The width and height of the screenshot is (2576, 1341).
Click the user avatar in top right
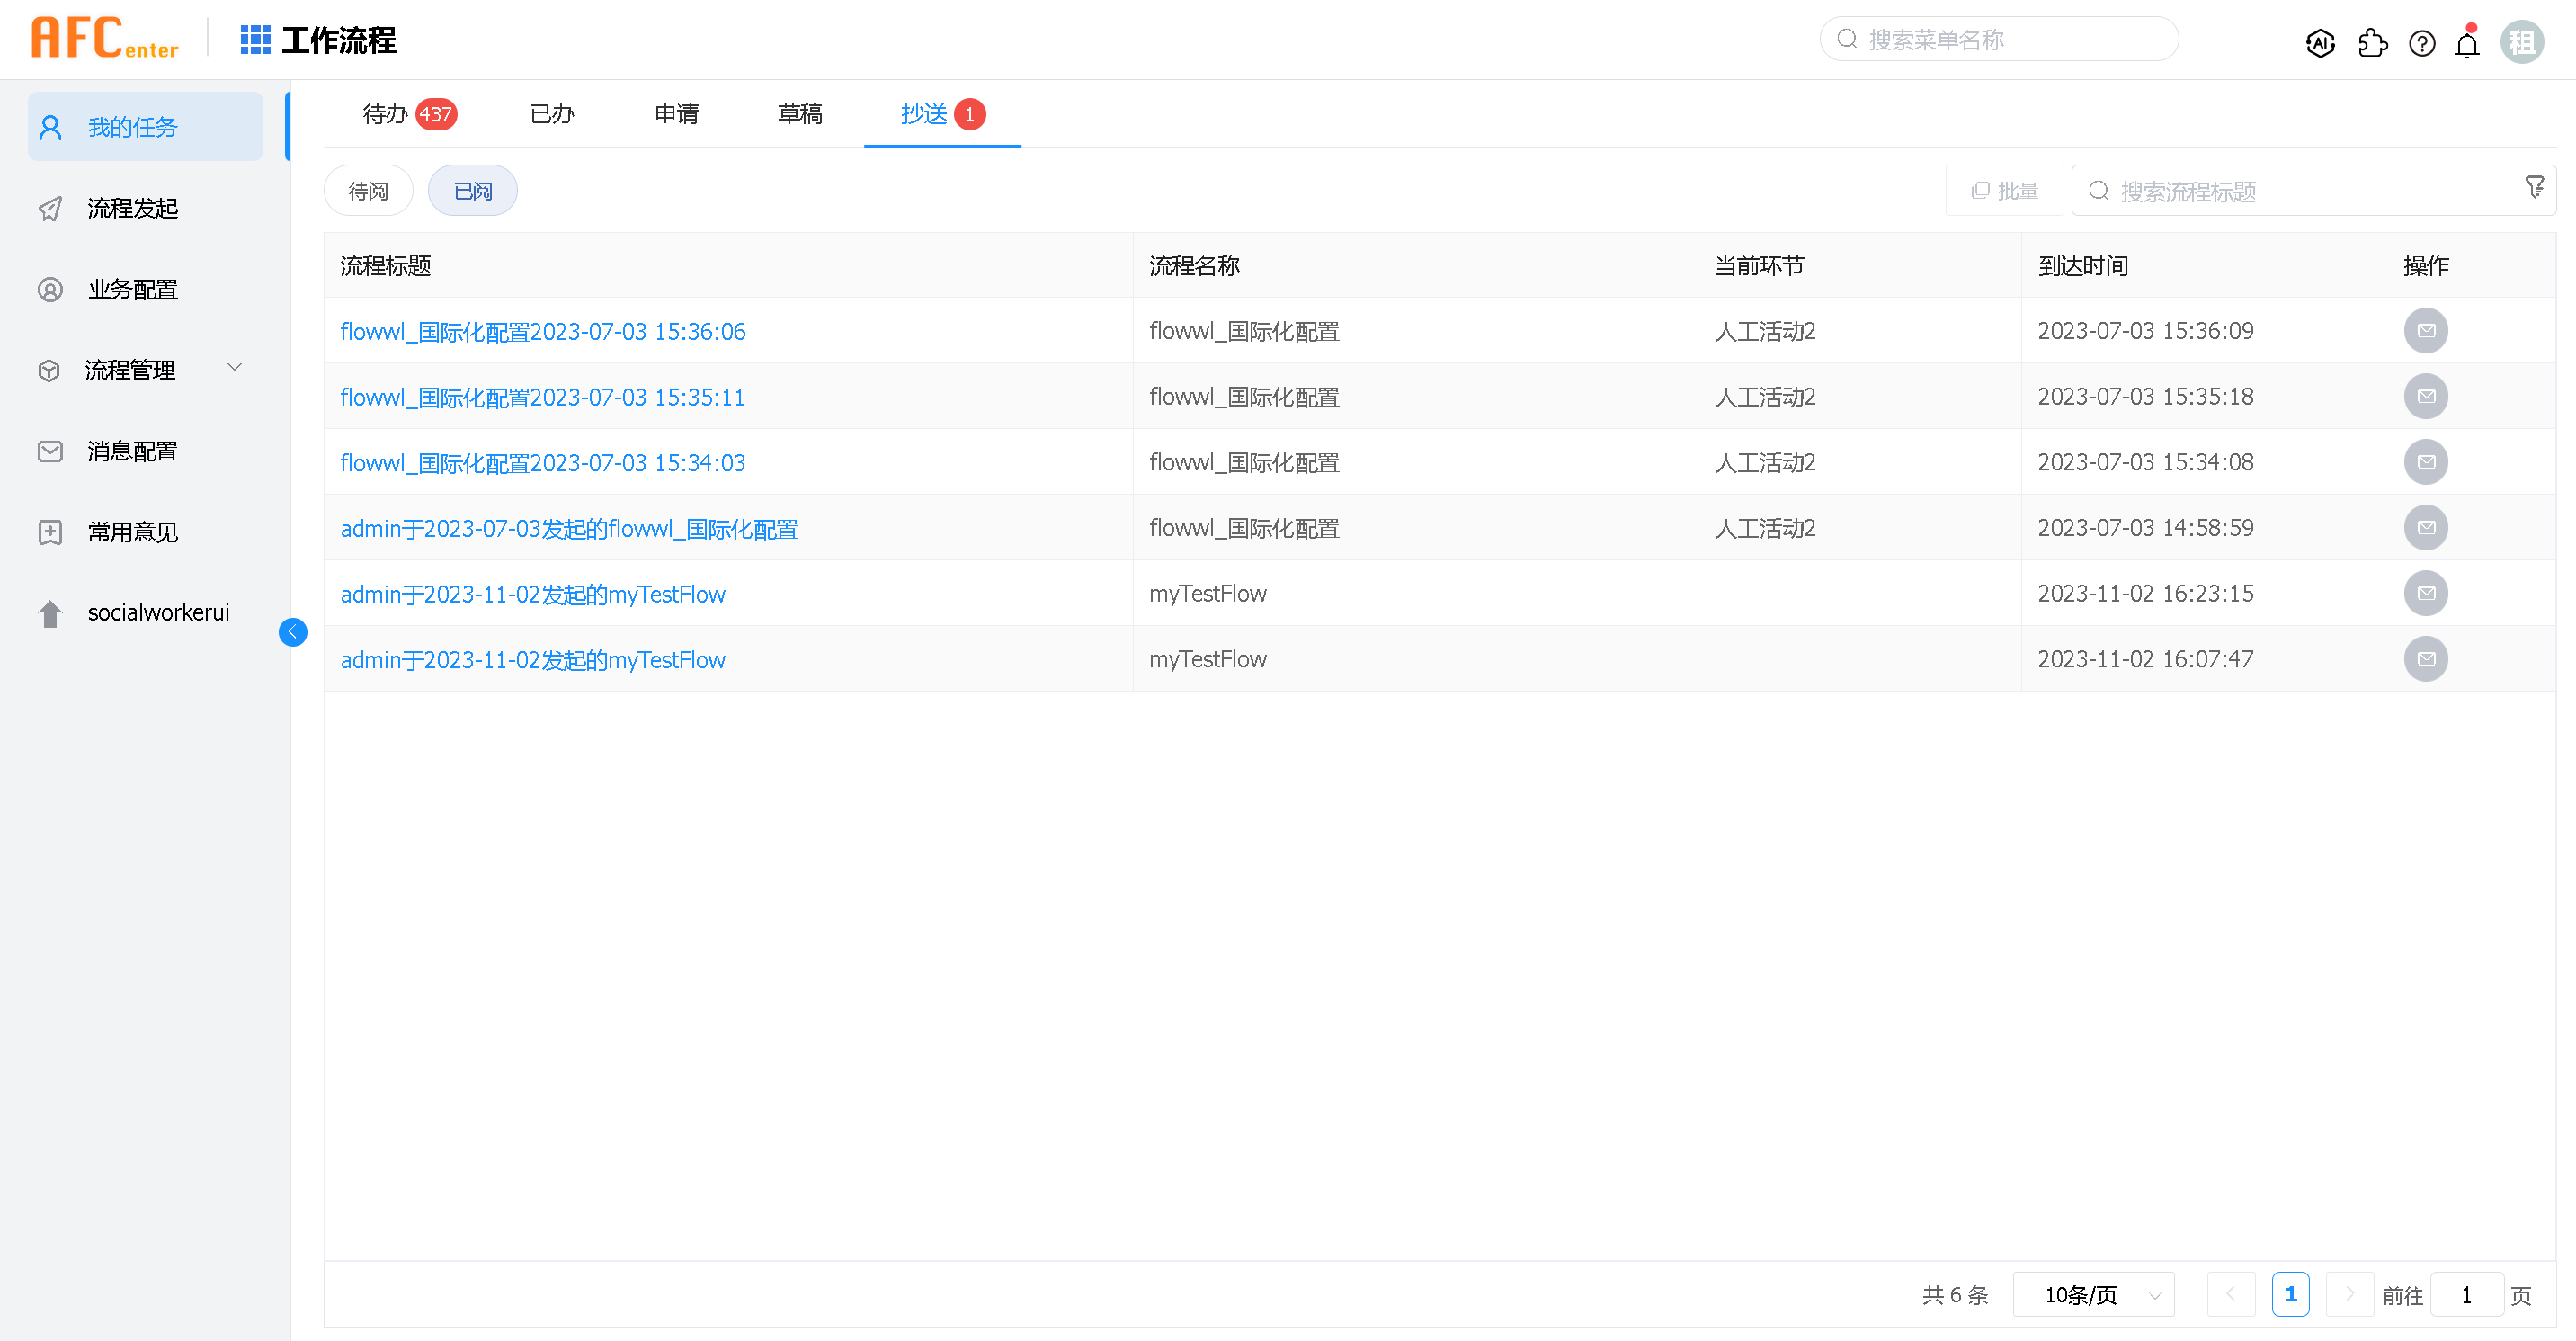click(x=2521, y=42)
